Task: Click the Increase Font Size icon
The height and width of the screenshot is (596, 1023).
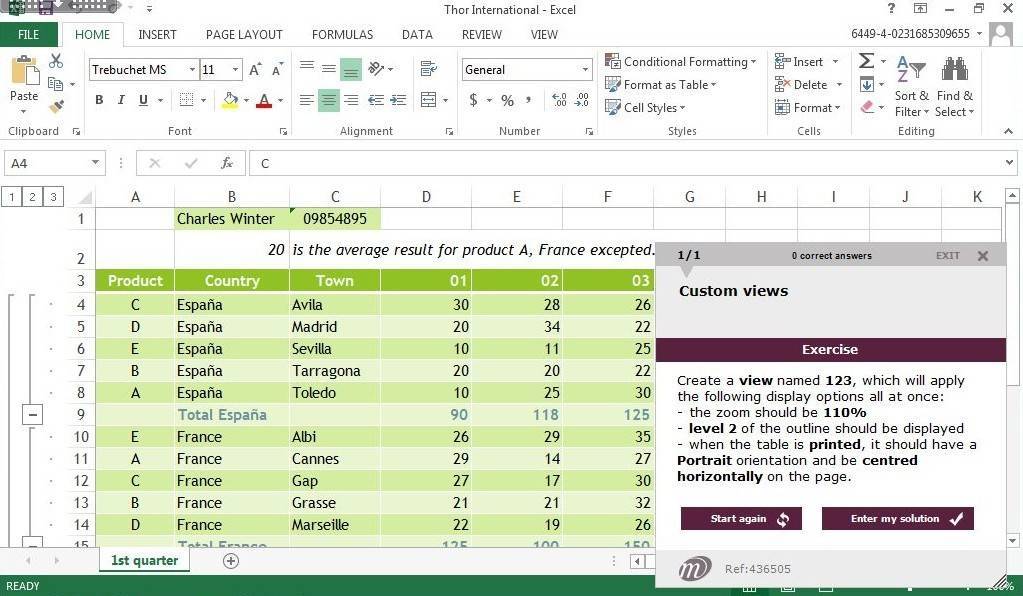Action: (255, 70)
